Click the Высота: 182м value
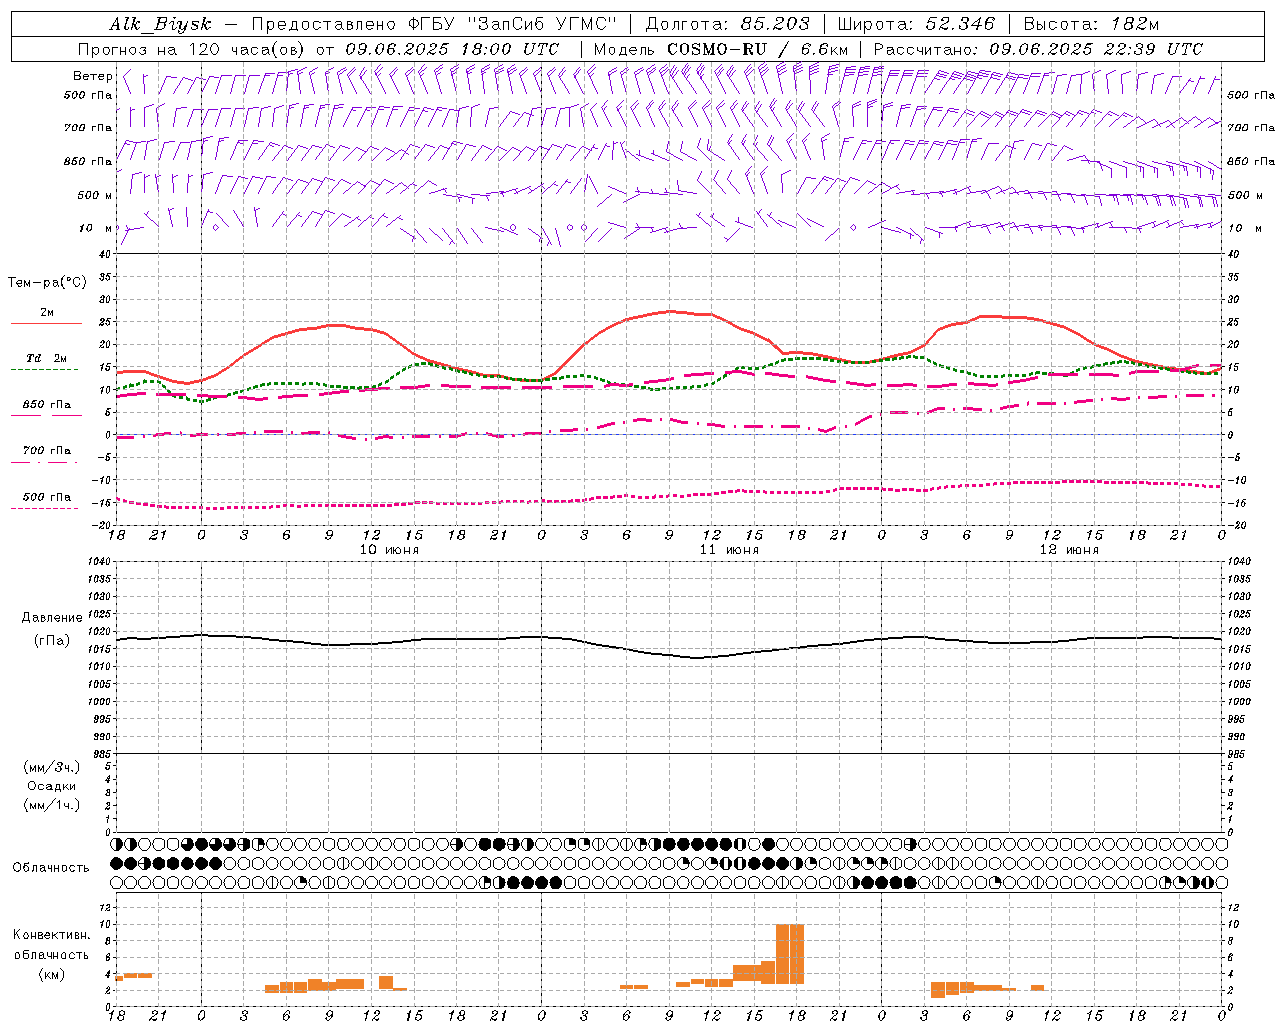This screenshot has height=1024, width=1280. pos(1091,24)
